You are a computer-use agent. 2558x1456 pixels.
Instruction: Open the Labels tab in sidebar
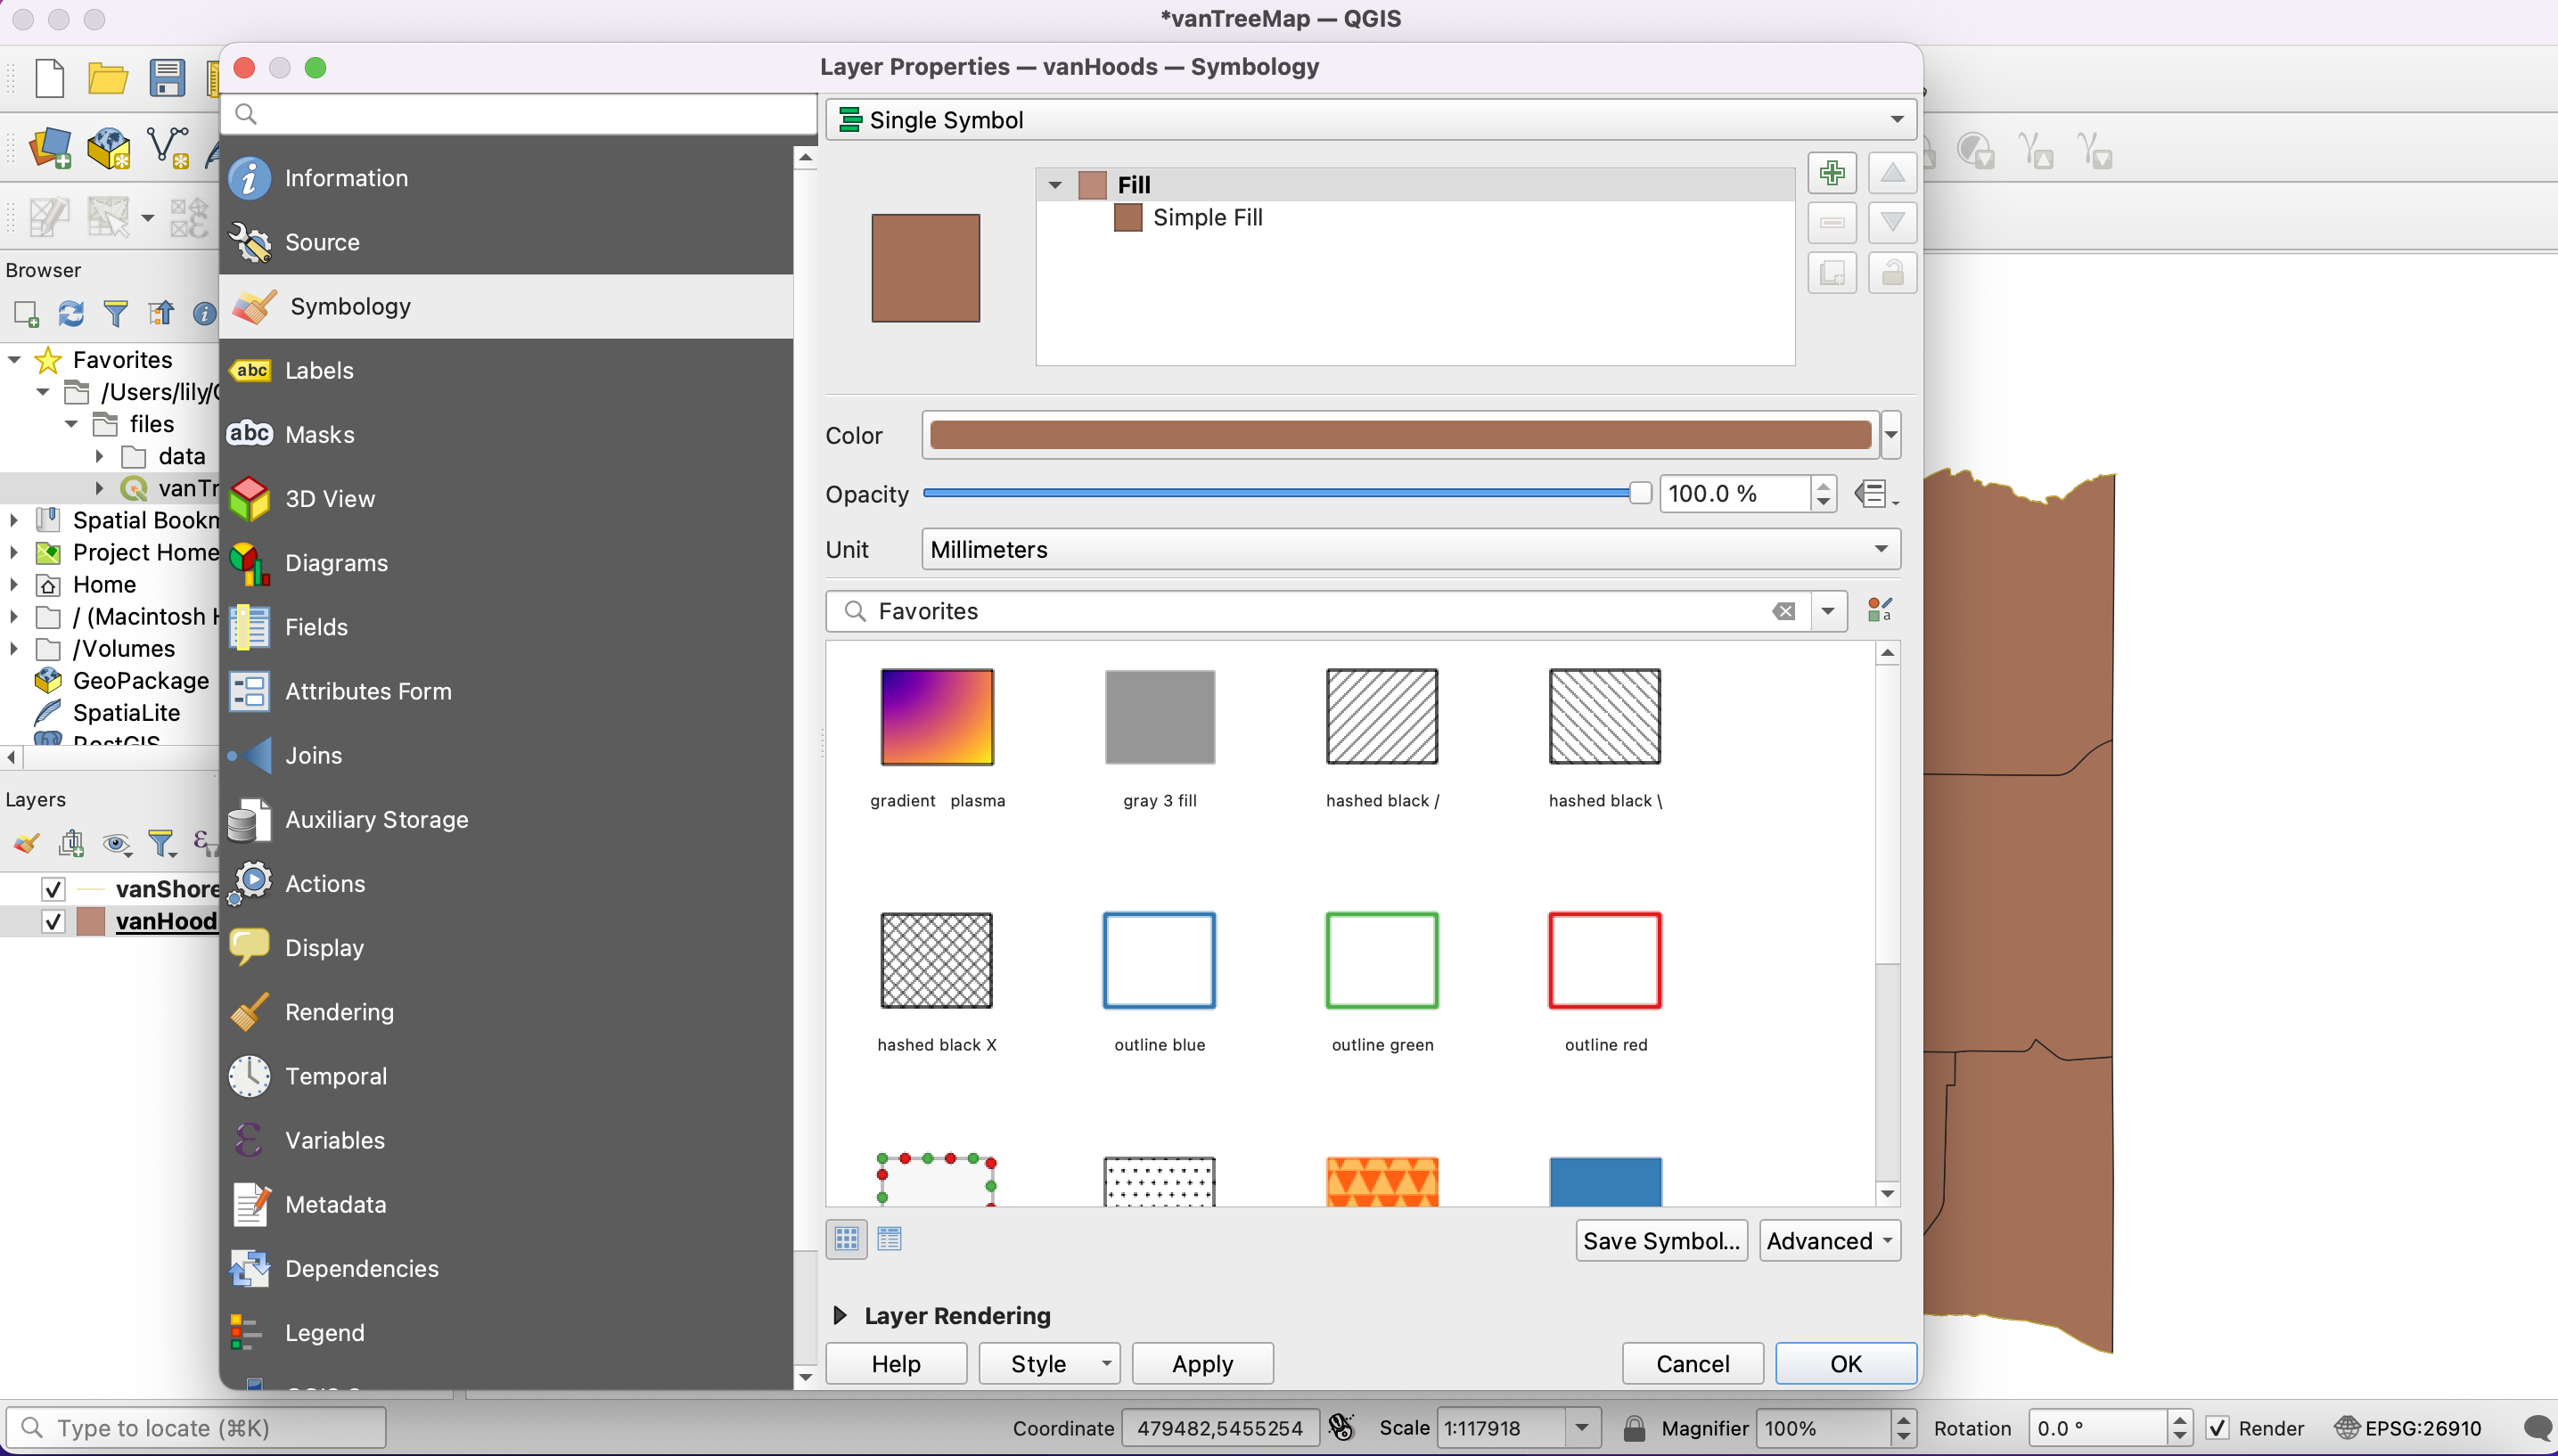[319, 370]
